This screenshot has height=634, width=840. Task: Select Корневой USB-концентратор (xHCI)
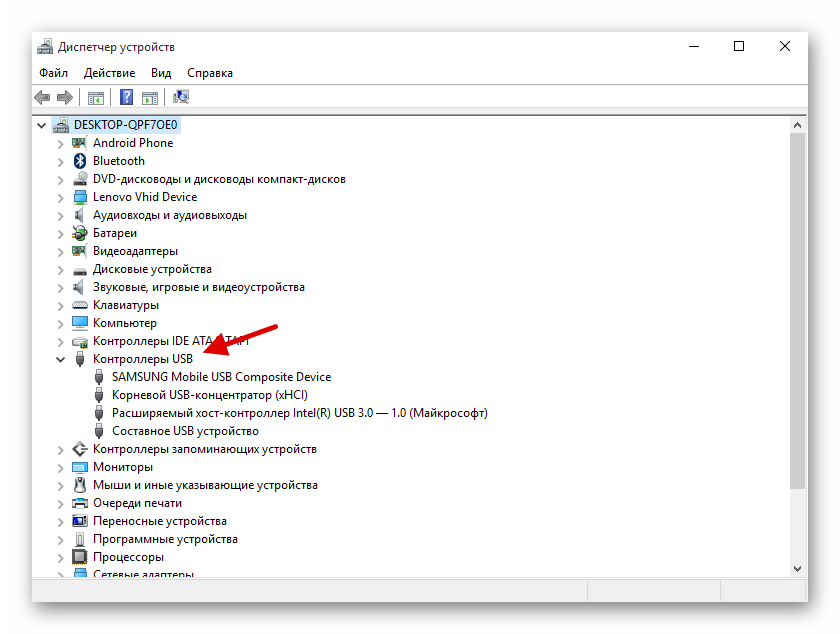click(210, 395)
